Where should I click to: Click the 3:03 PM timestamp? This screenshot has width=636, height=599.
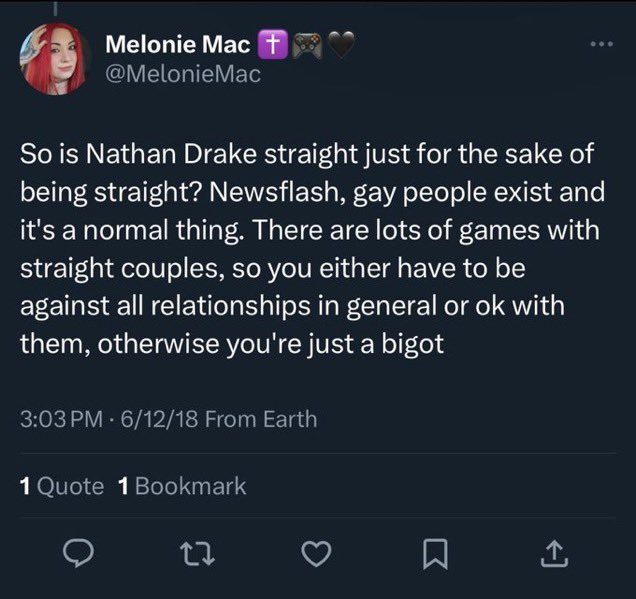click(61, 419)
